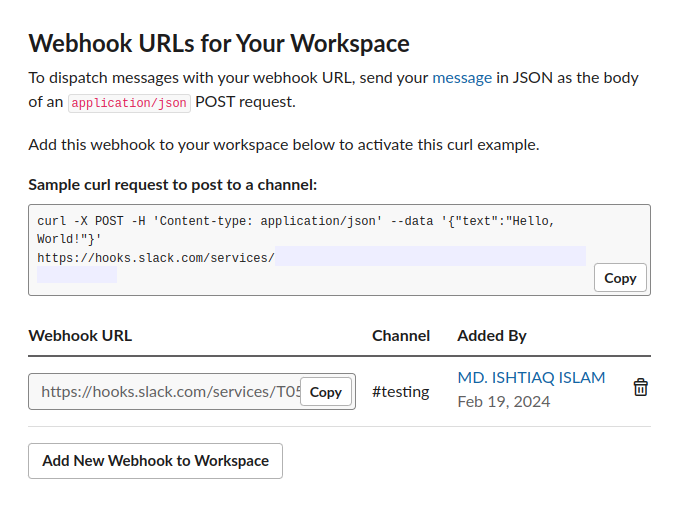This screenshot has height=509, width=680.
Task: Copy the webhook URL for #testing
Action: tap(326, 392)
